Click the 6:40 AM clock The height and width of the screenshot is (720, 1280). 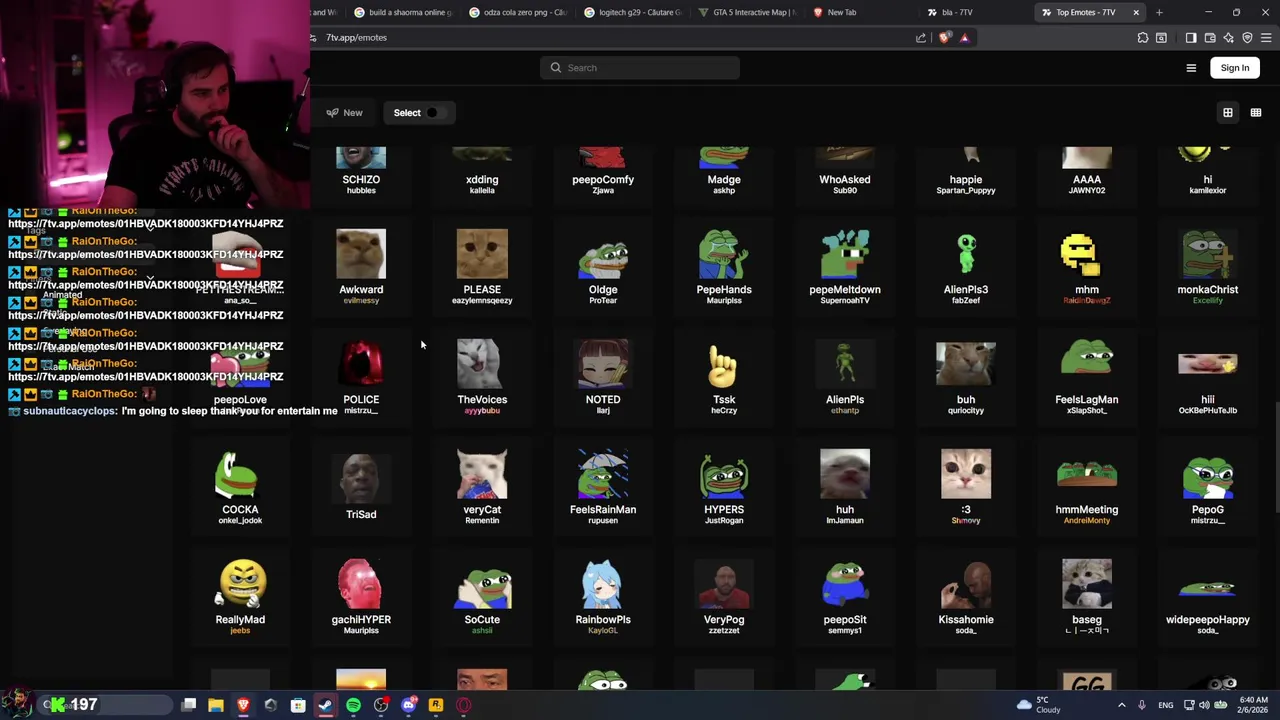pyautogui.click(x=1254, y=700)
